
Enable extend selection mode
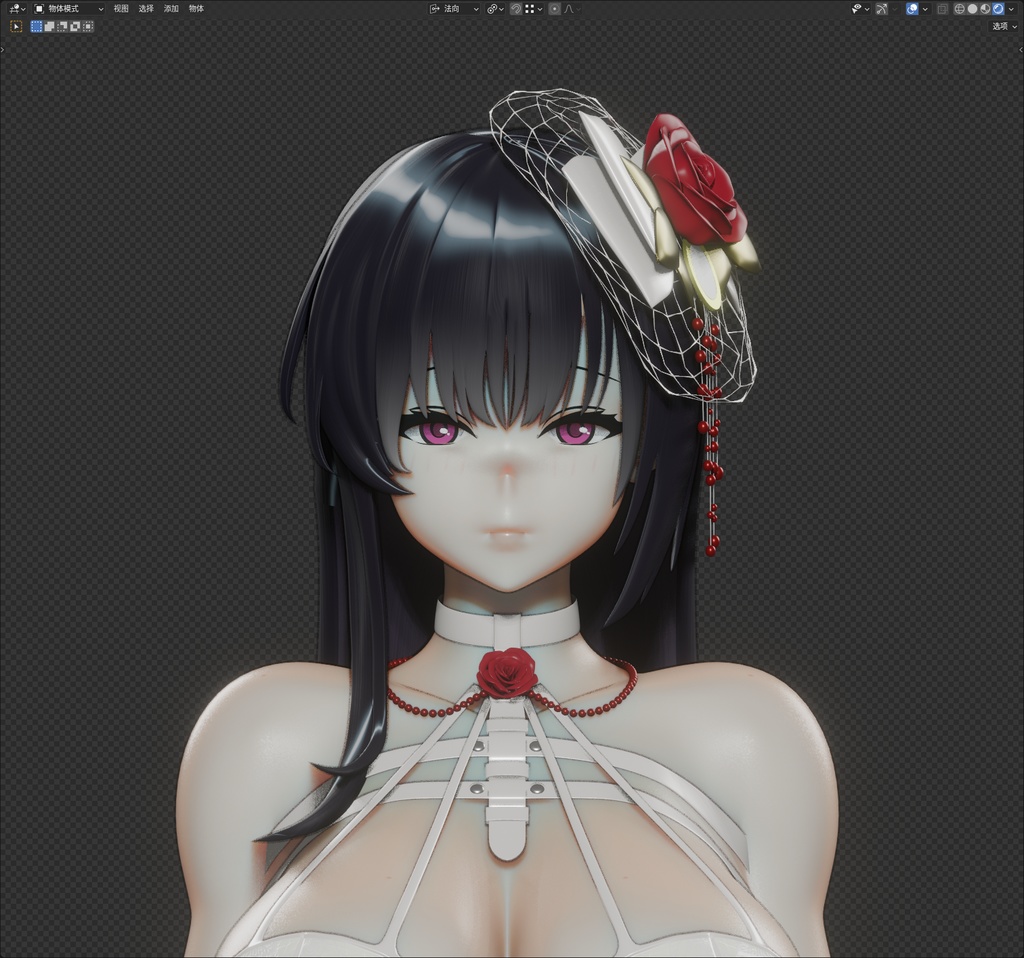point(48,25)
